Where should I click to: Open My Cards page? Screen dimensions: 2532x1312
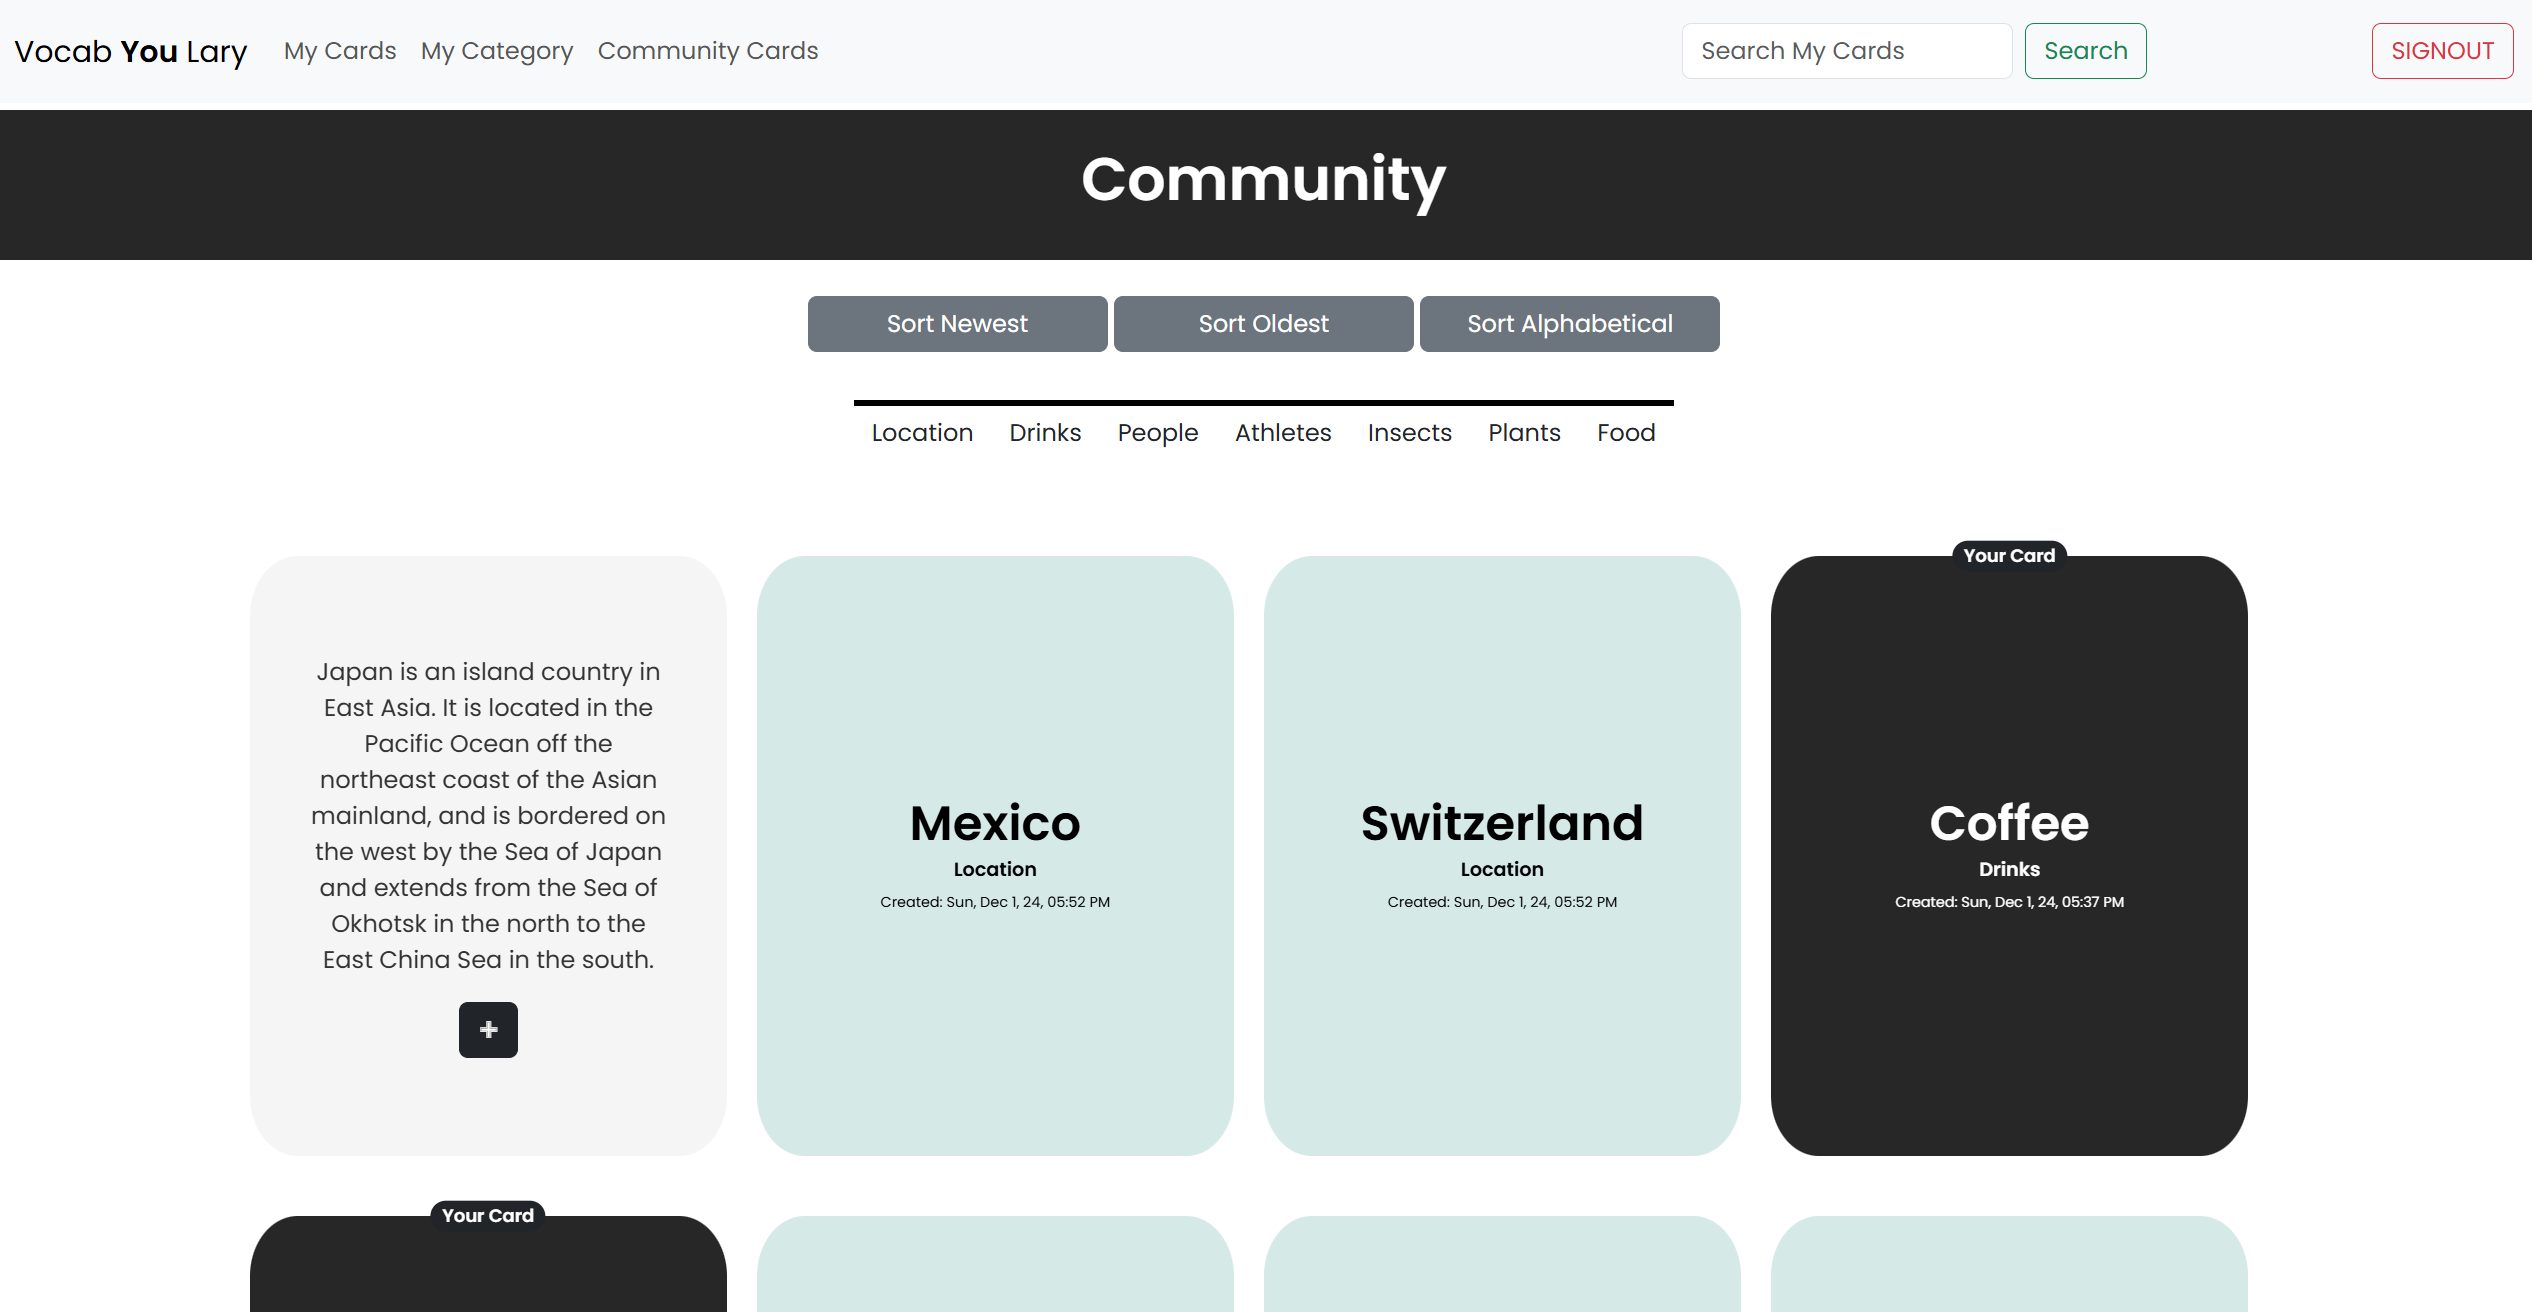(340, 51)
